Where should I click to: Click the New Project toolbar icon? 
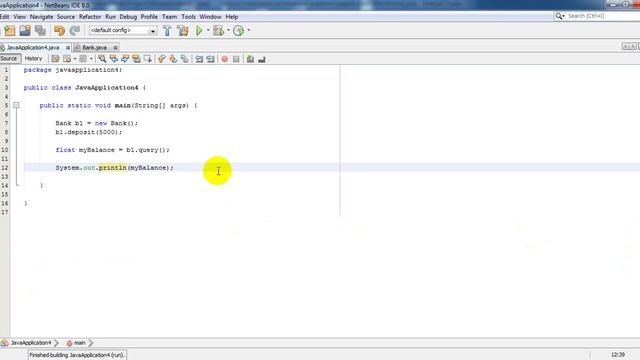9,31
